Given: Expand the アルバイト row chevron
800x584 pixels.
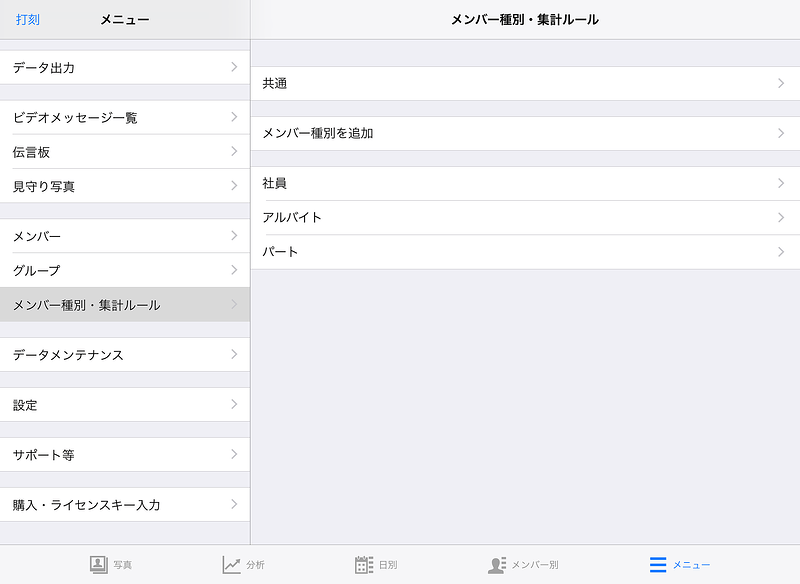Looking at the screenshot, I should tap(781, 217).
